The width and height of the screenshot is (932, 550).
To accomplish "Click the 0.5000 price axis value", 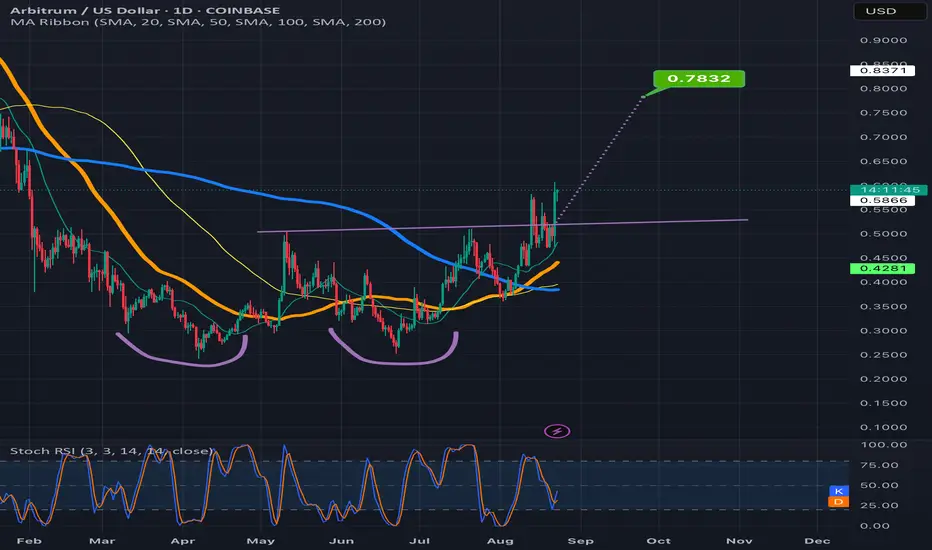I will [x=883, y=234].
